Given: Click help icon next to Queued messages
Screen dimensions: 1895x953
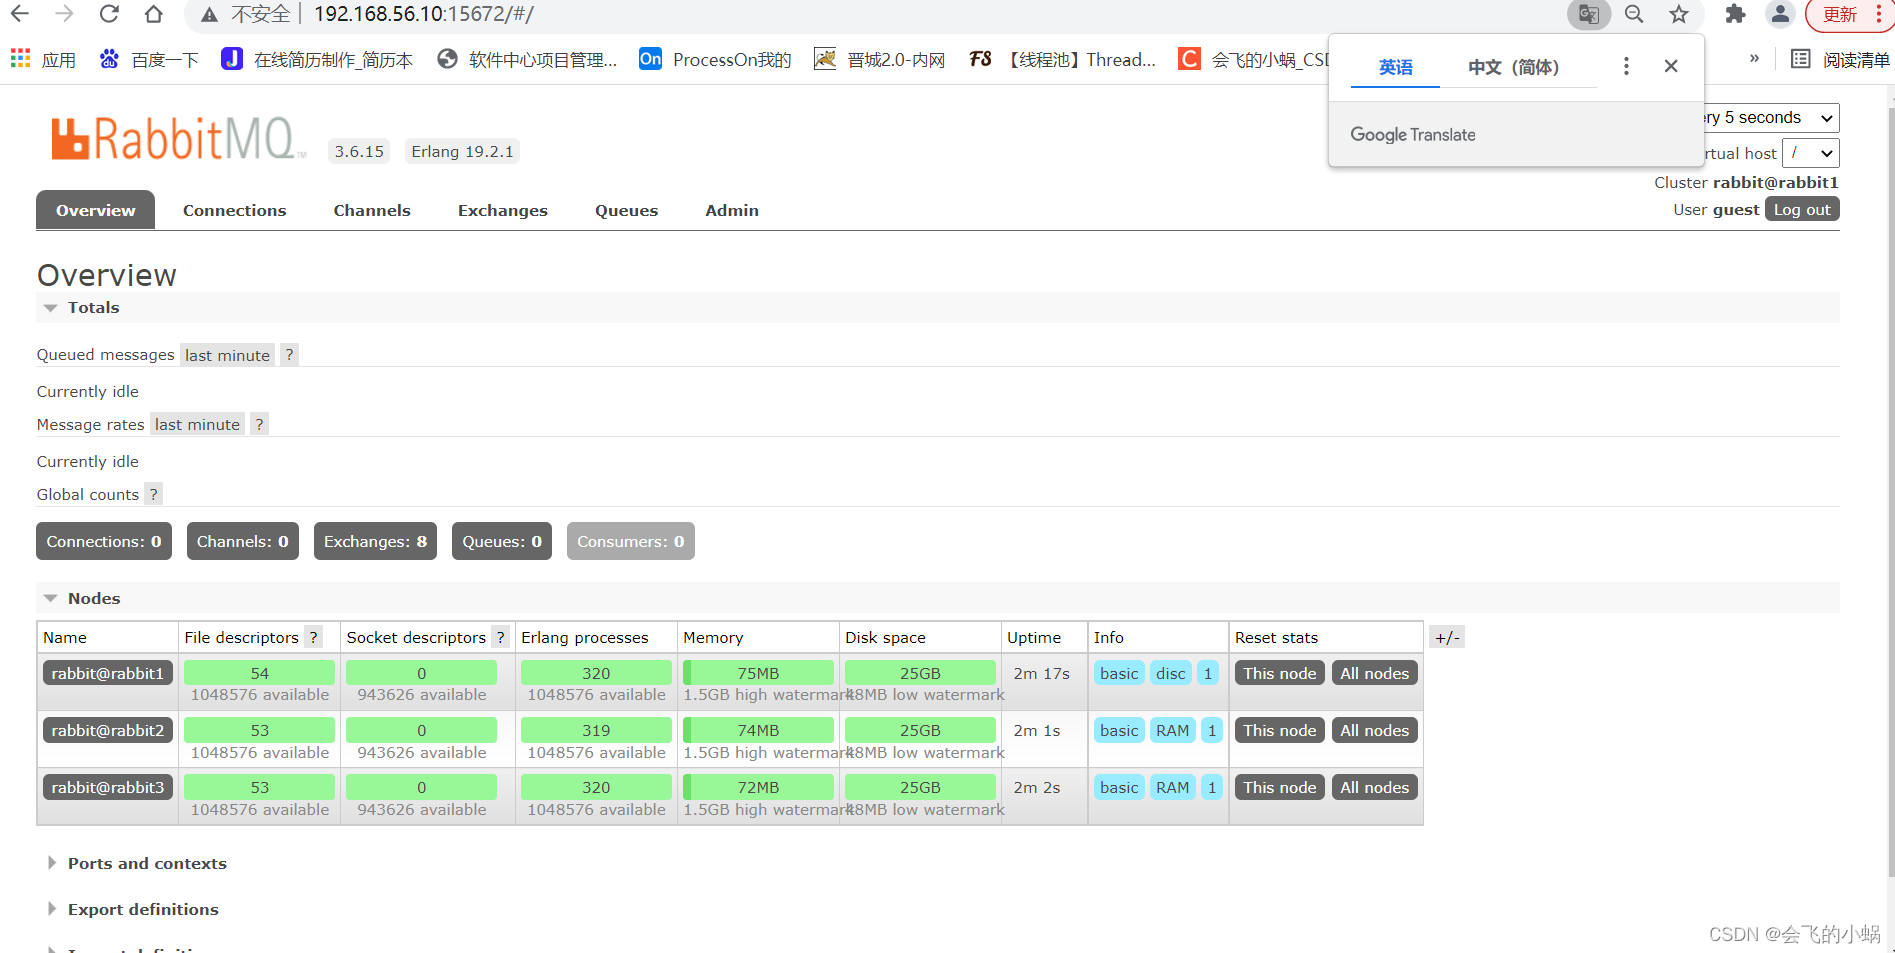Looking at the screenshot, I should click(x=289, y=355).
